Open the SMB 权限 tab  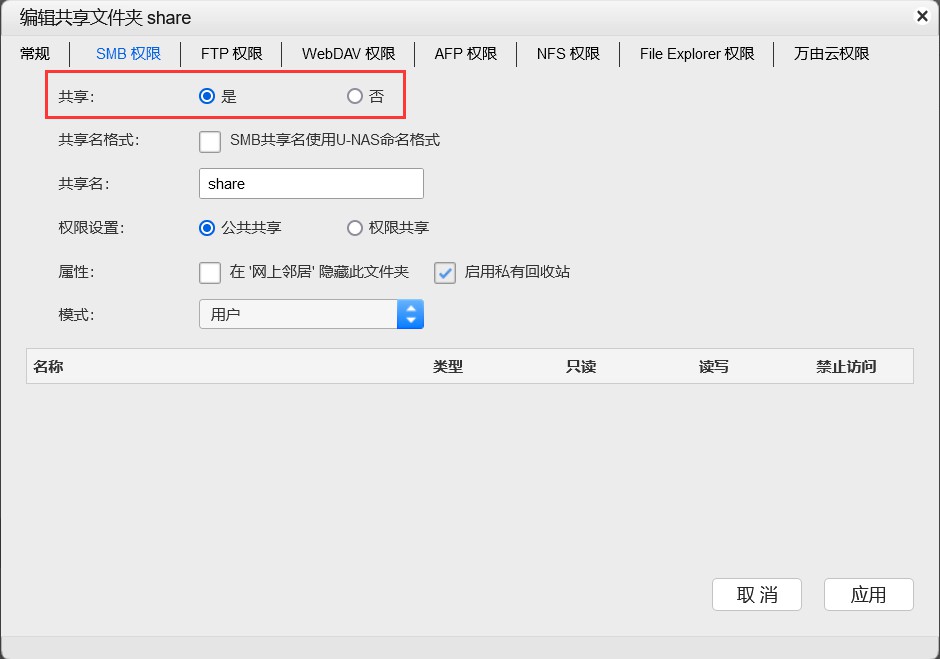pyautogui.click(x=128, y=54)
